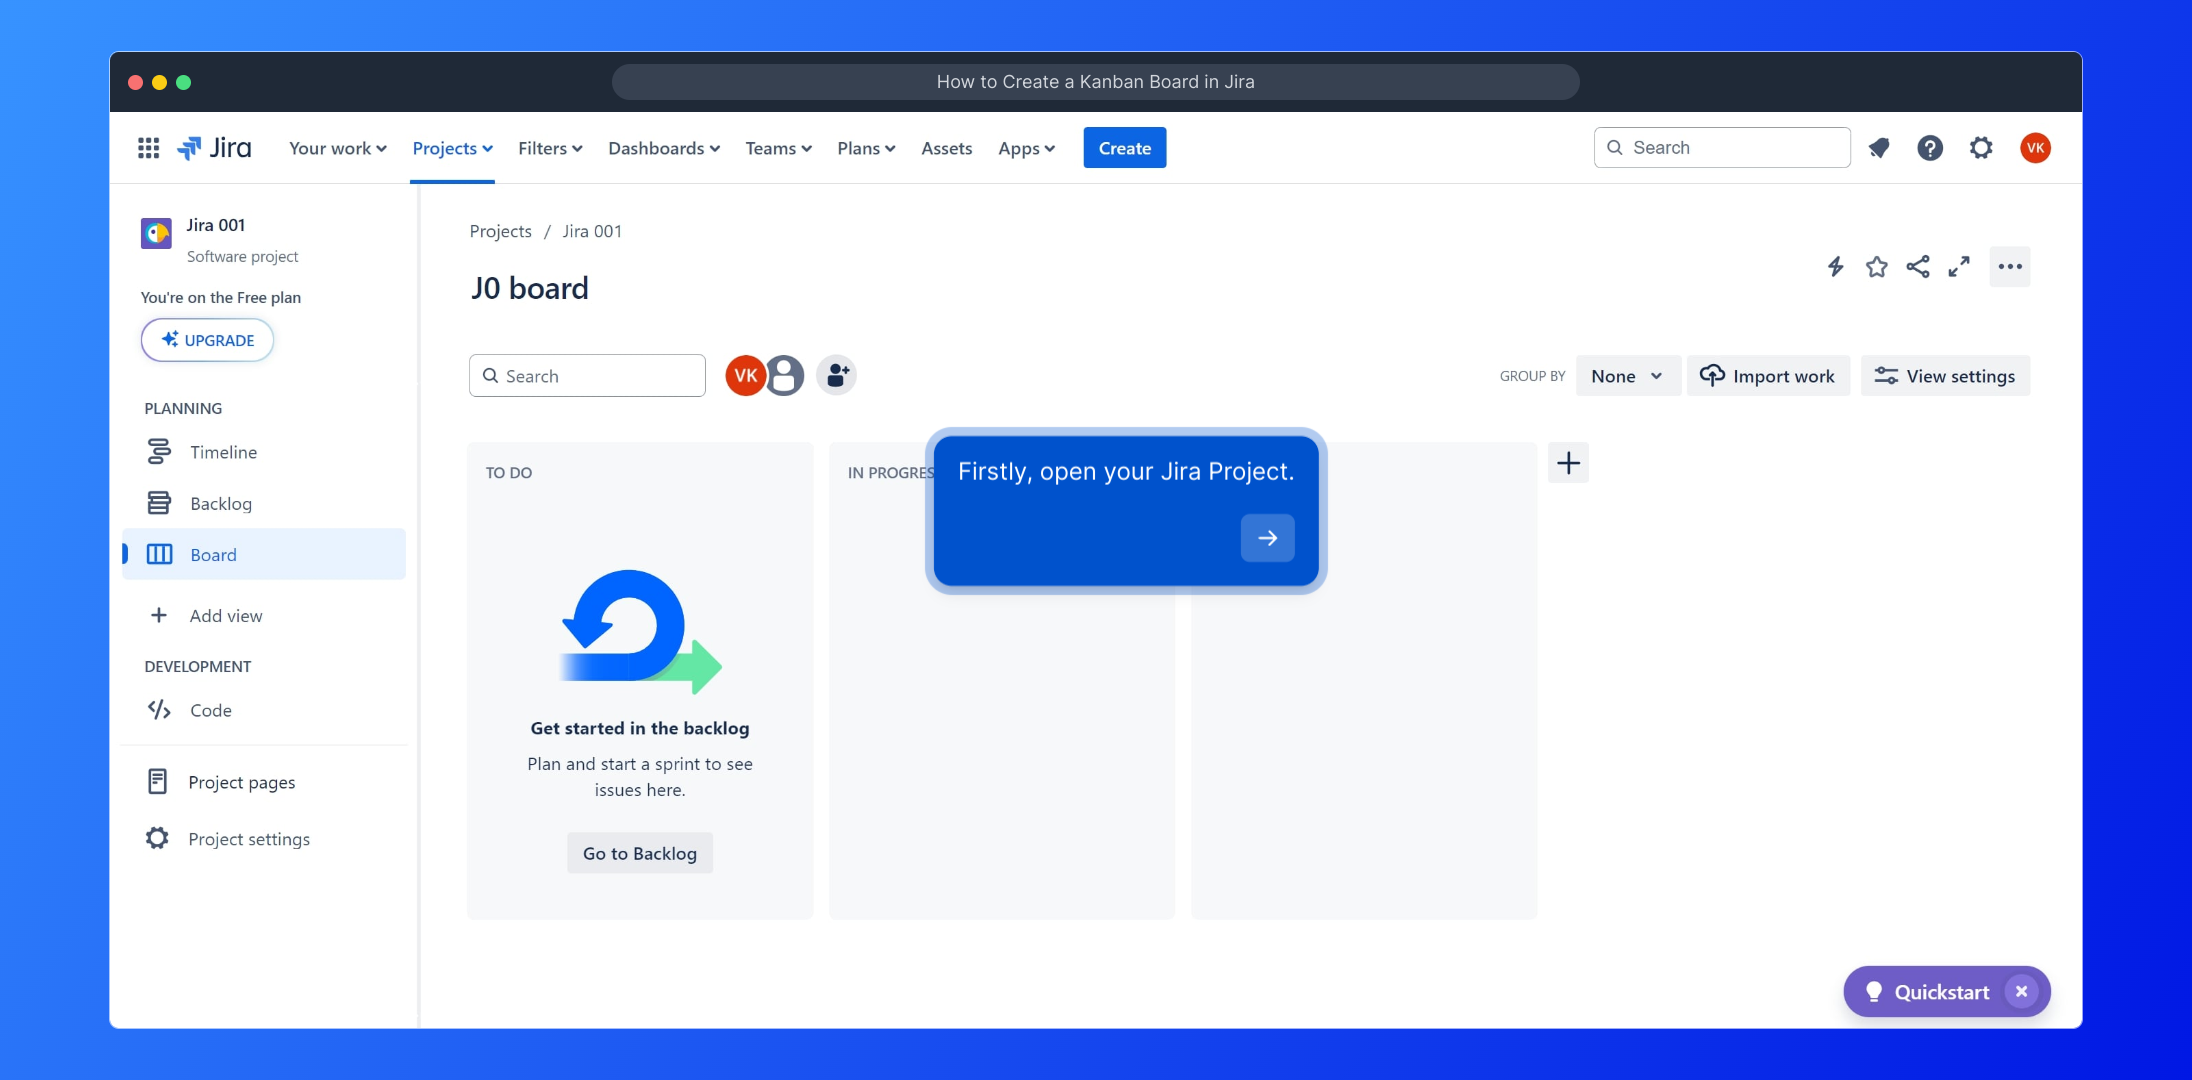The height and width of the screenshot is (1080, 2192).
Task: Open the help question mark icon
Action: (1930, 148)
